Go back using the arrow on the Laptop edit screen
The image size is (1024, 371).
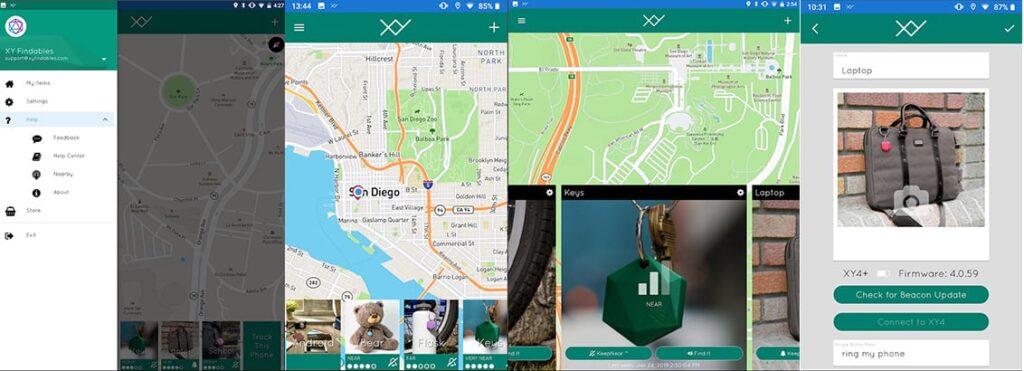click(815, 28)
